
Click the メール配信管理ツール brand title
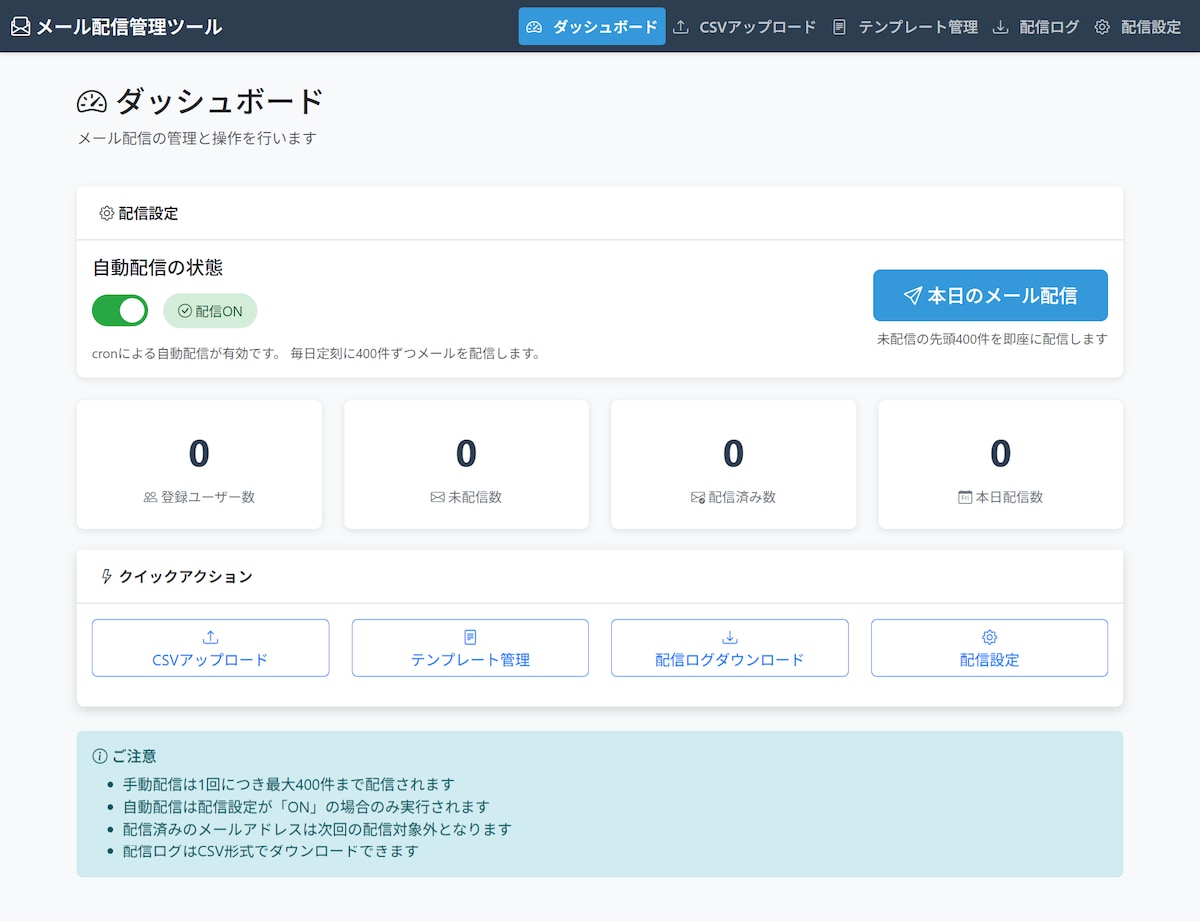pyautogui.click(x=129, y=27)
